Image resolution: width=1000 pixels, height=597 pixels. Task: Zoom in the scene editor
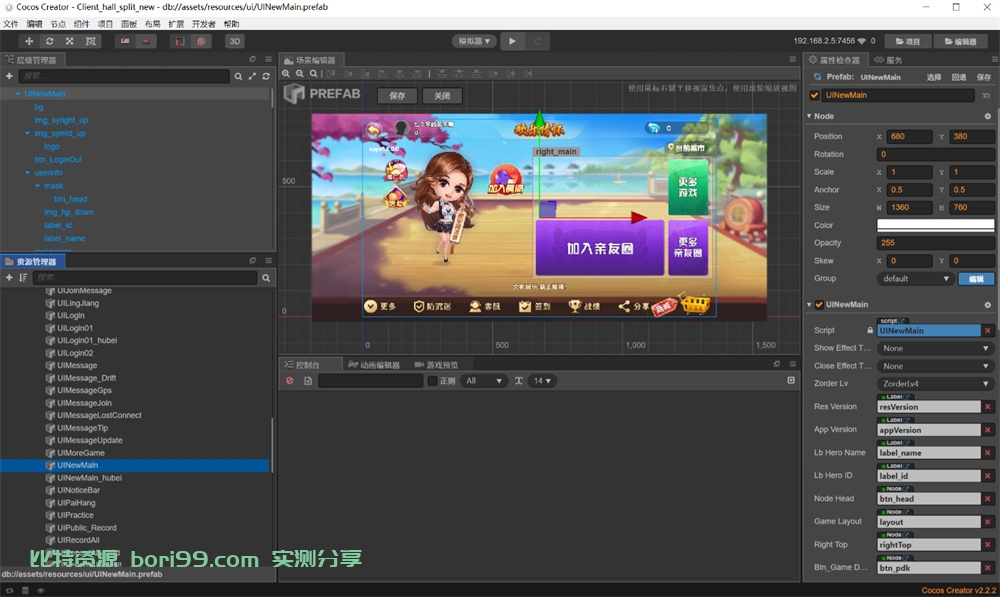point(286,74)
